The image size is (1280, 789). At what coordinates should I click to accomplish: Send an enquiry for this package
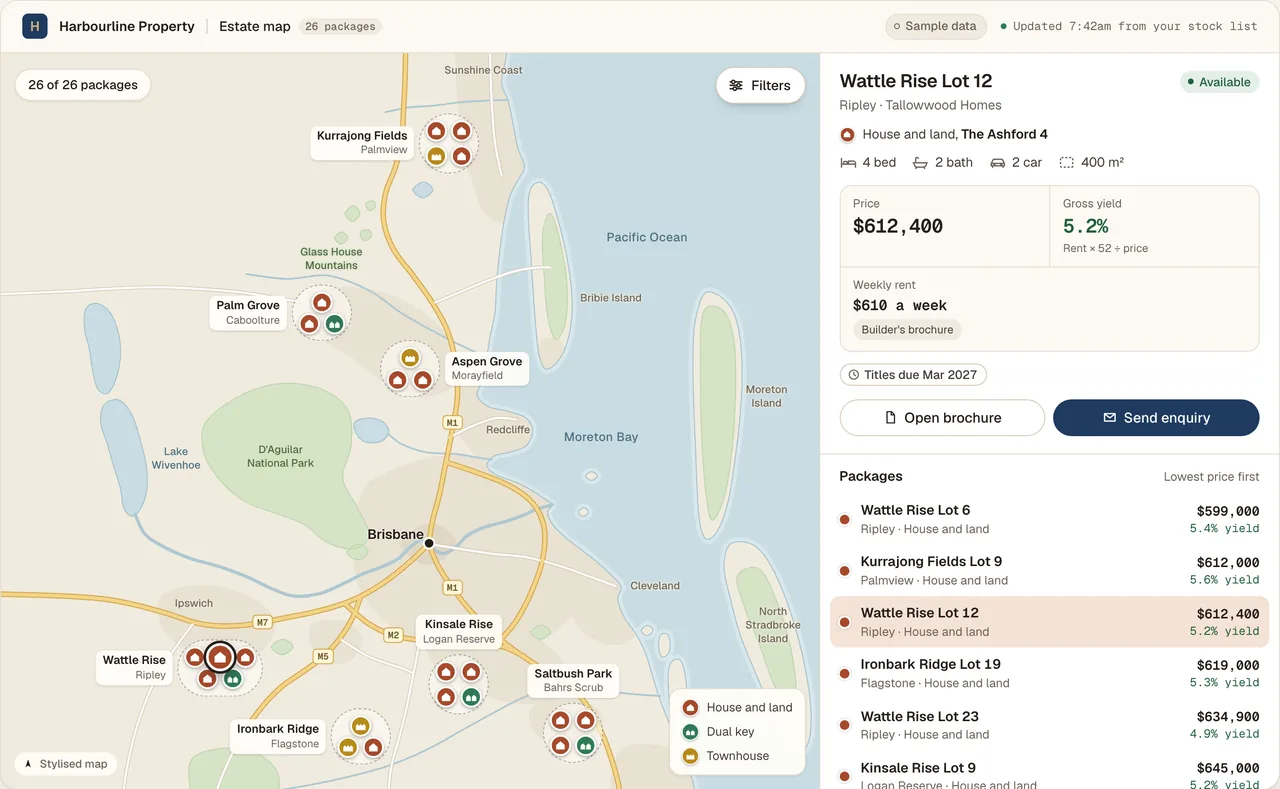click(x=1156, y=418)
